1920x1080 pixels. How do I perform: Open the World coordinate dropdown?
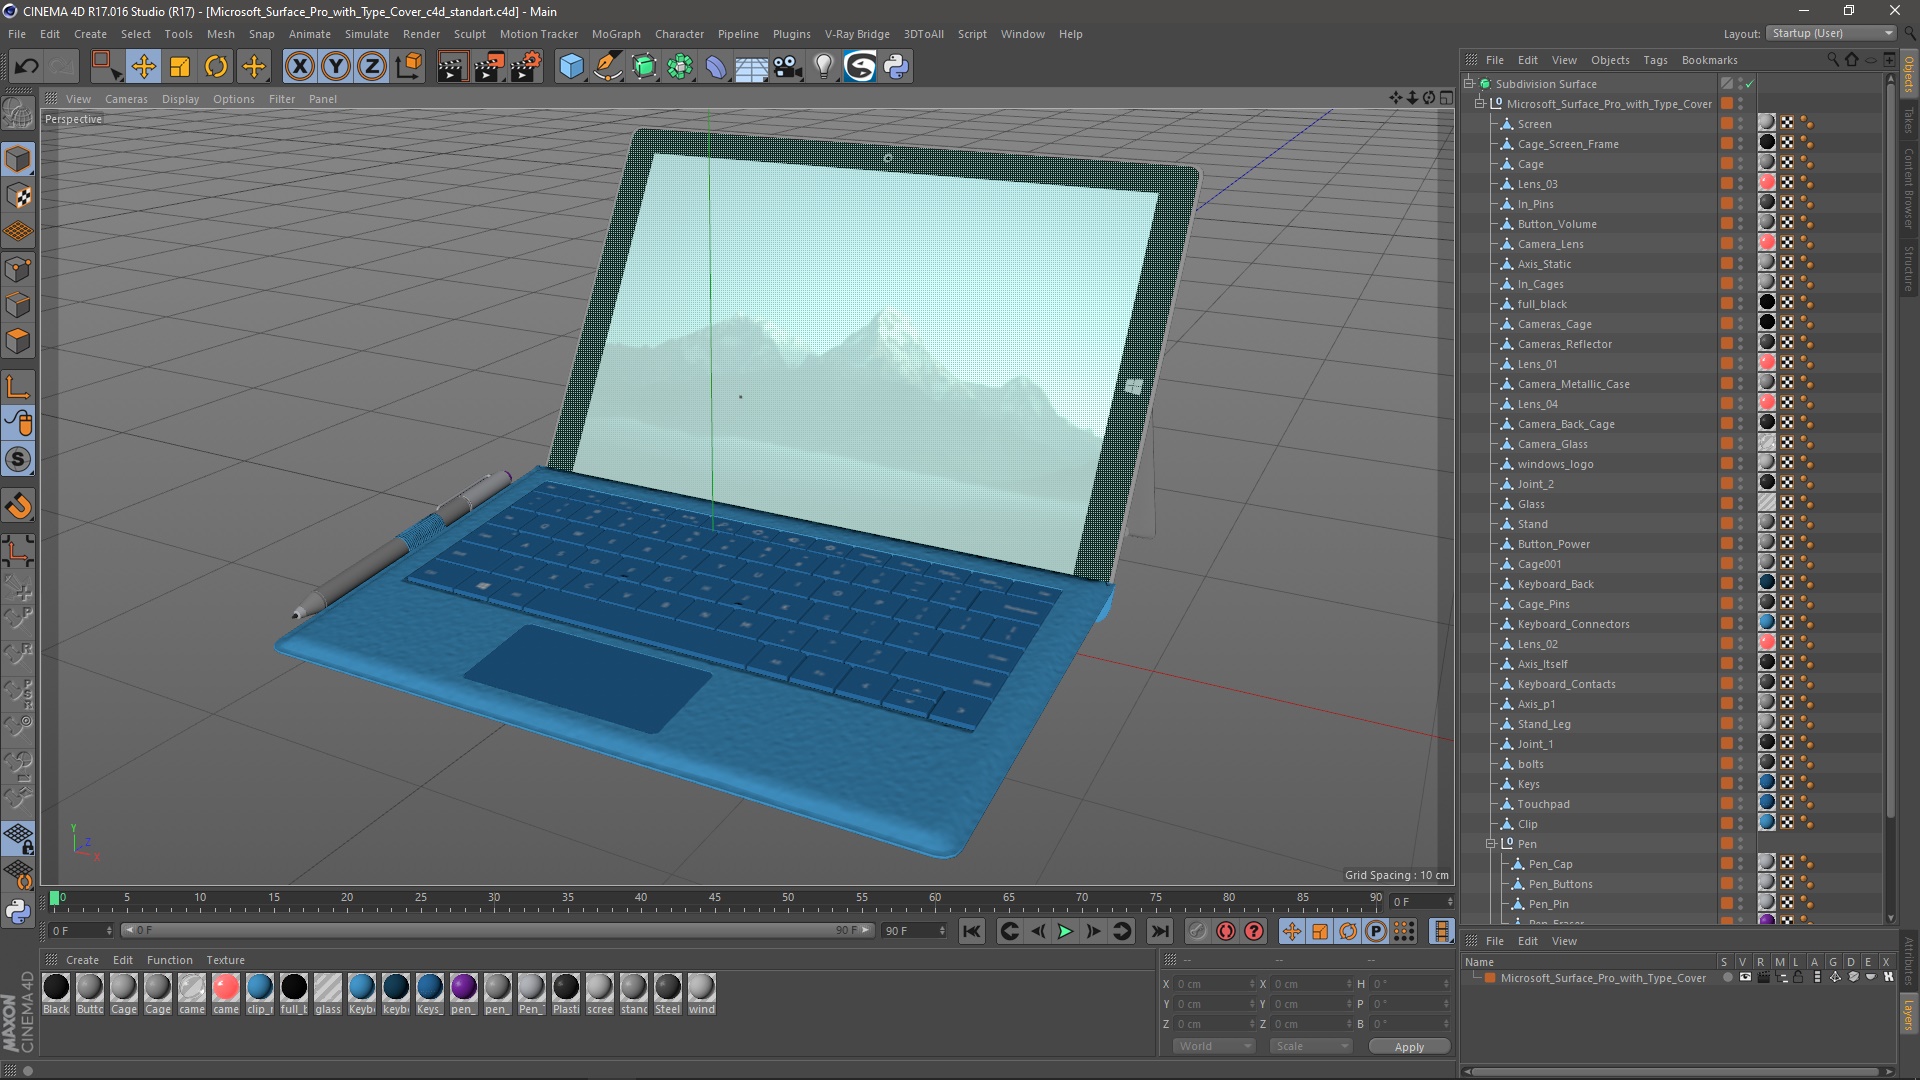click(1214, 1046)
